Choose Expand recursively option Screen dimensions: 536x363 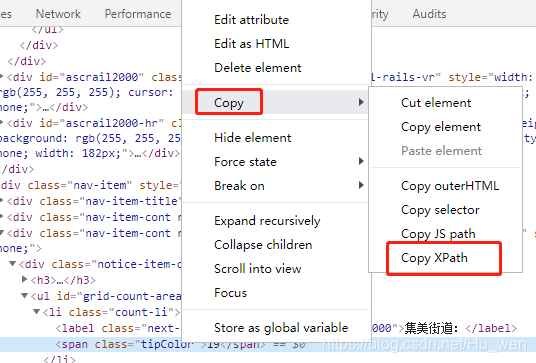[267, 221]
